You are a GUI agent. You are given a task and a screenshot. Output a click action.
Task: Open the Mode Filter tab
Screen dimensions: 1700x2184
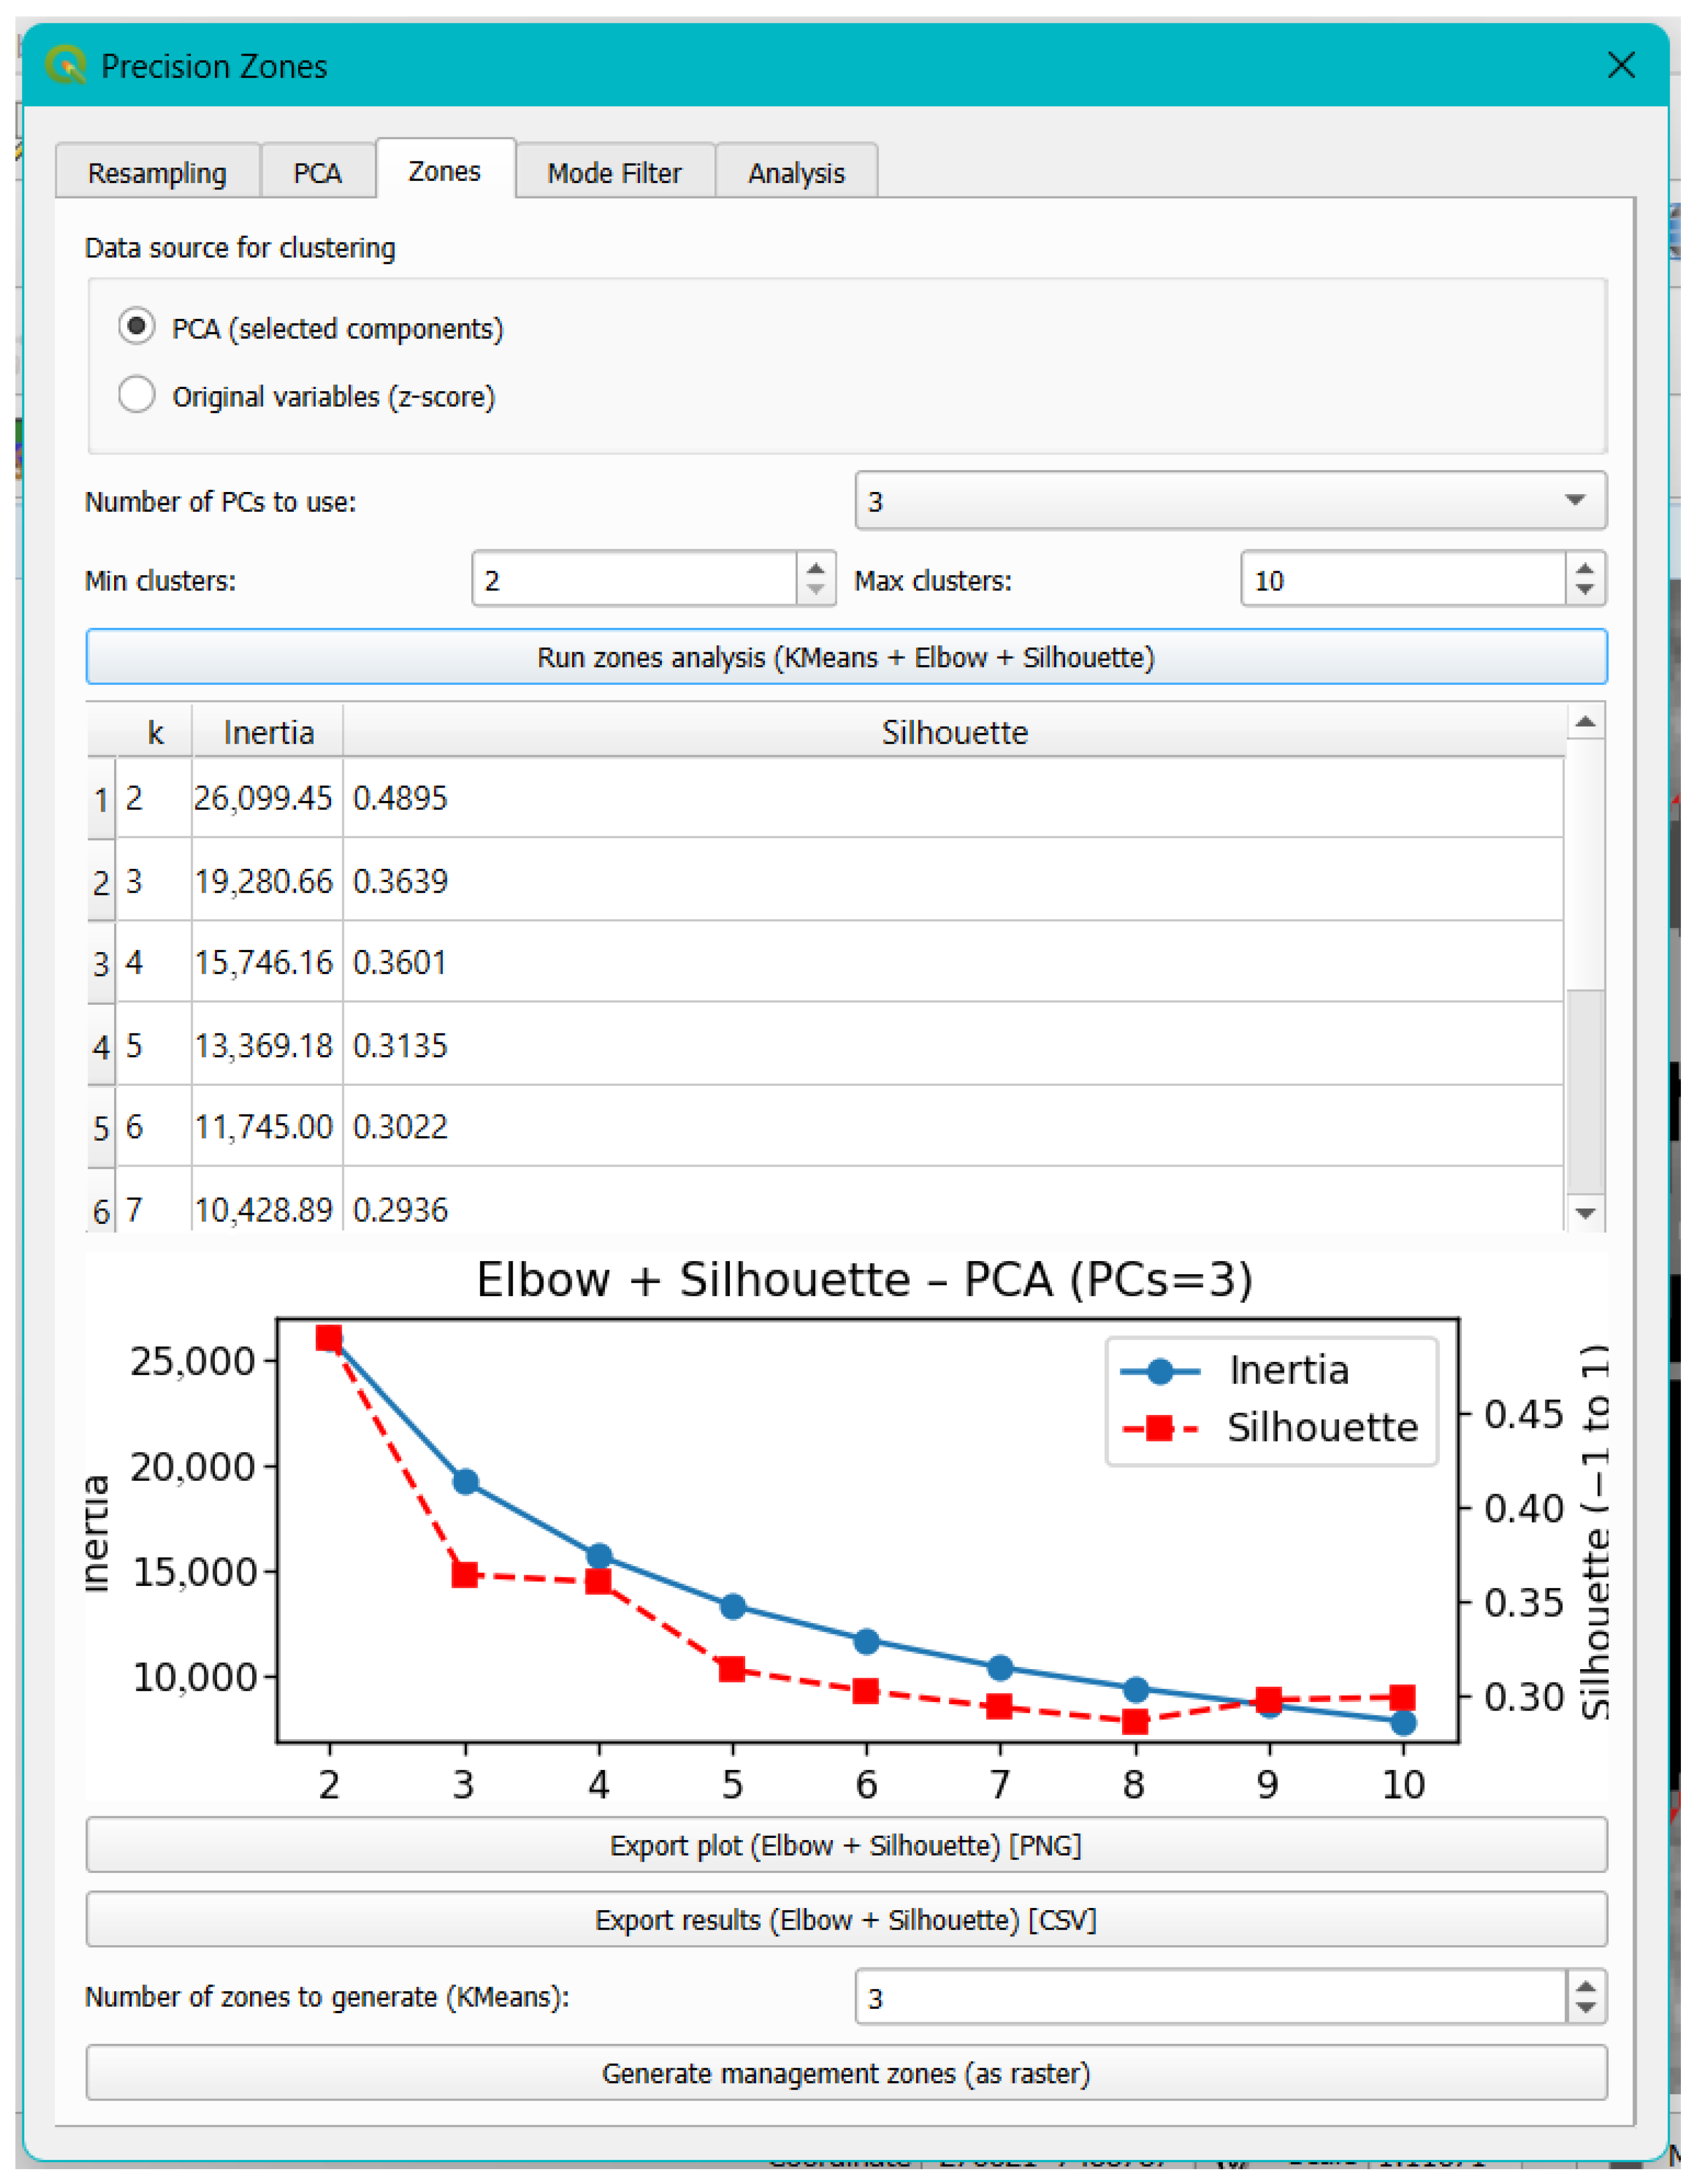[x=614, y=173]
